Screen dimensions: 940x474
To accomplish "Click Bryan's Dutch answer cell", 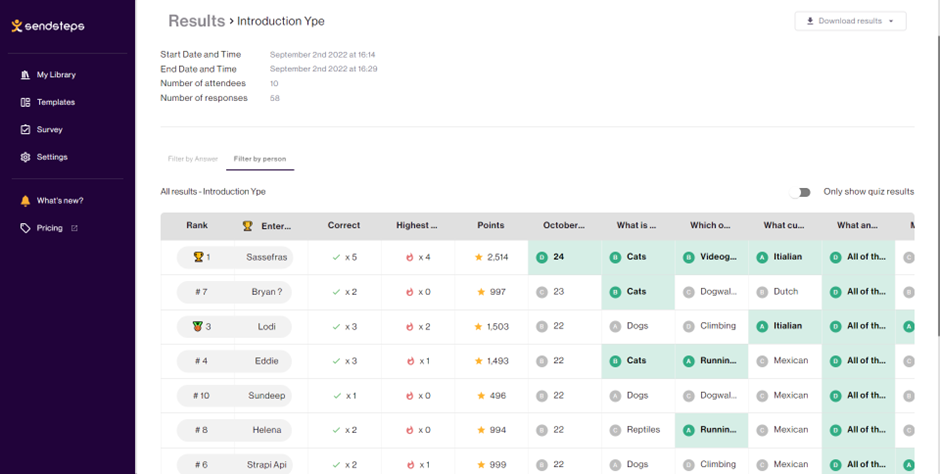I will pyautogui.click(x=785, y=292).
